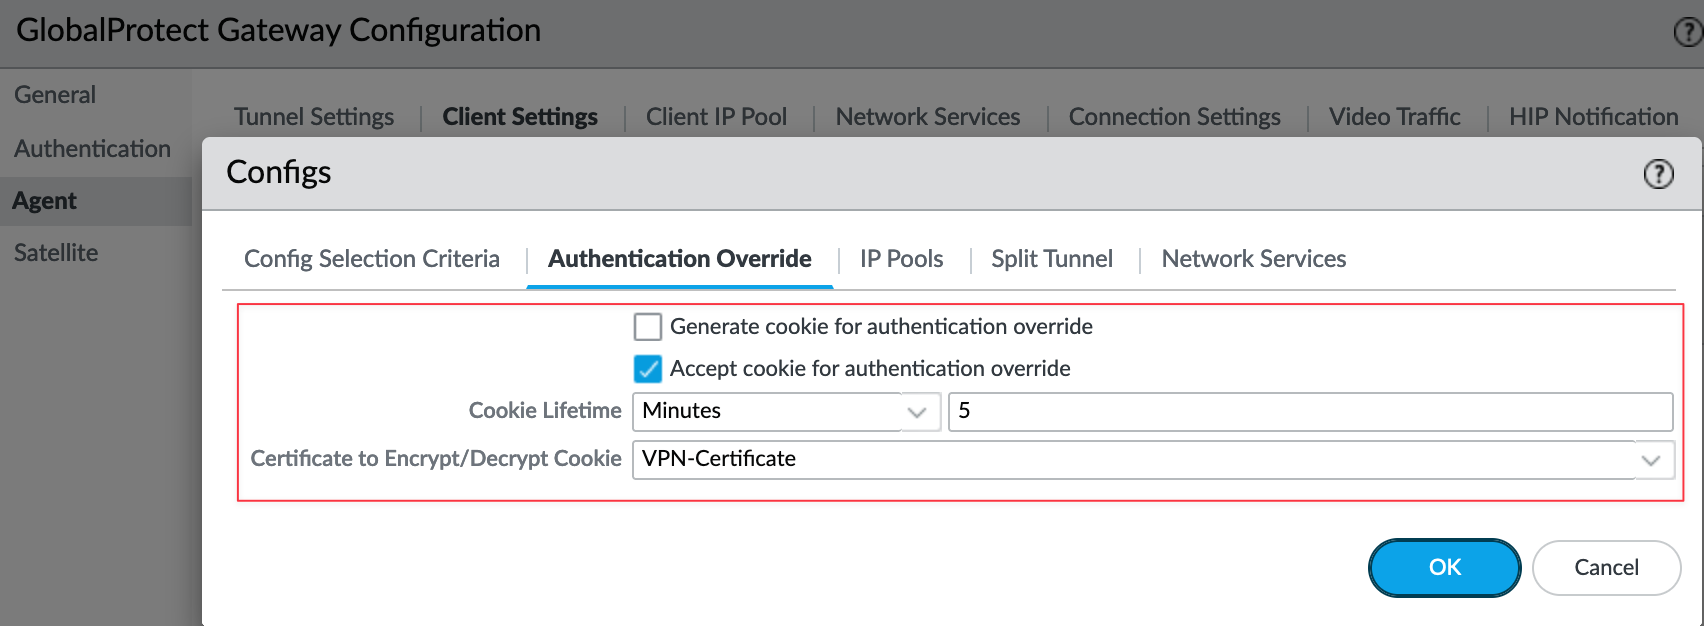Switch to Client IP Pool tab
Screen dimensions: 1704x626
click(x=716, y=117)
